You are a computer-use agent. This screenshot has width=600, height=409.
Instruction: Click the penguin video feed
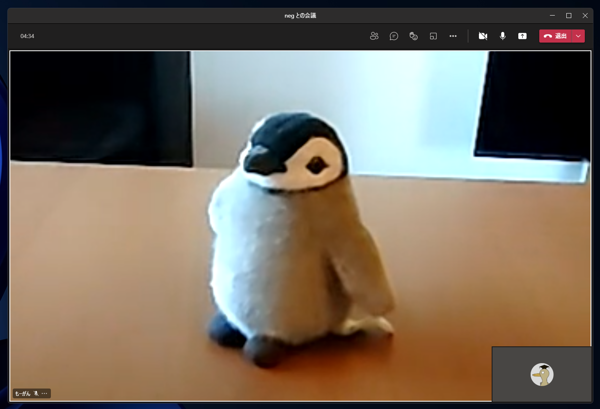pos(300,226)
